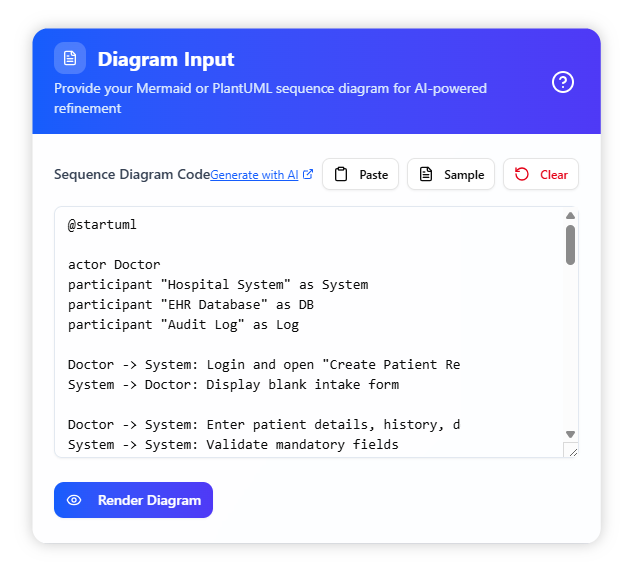Click the eye icon on Render Diagram

[x=74, y=500]
